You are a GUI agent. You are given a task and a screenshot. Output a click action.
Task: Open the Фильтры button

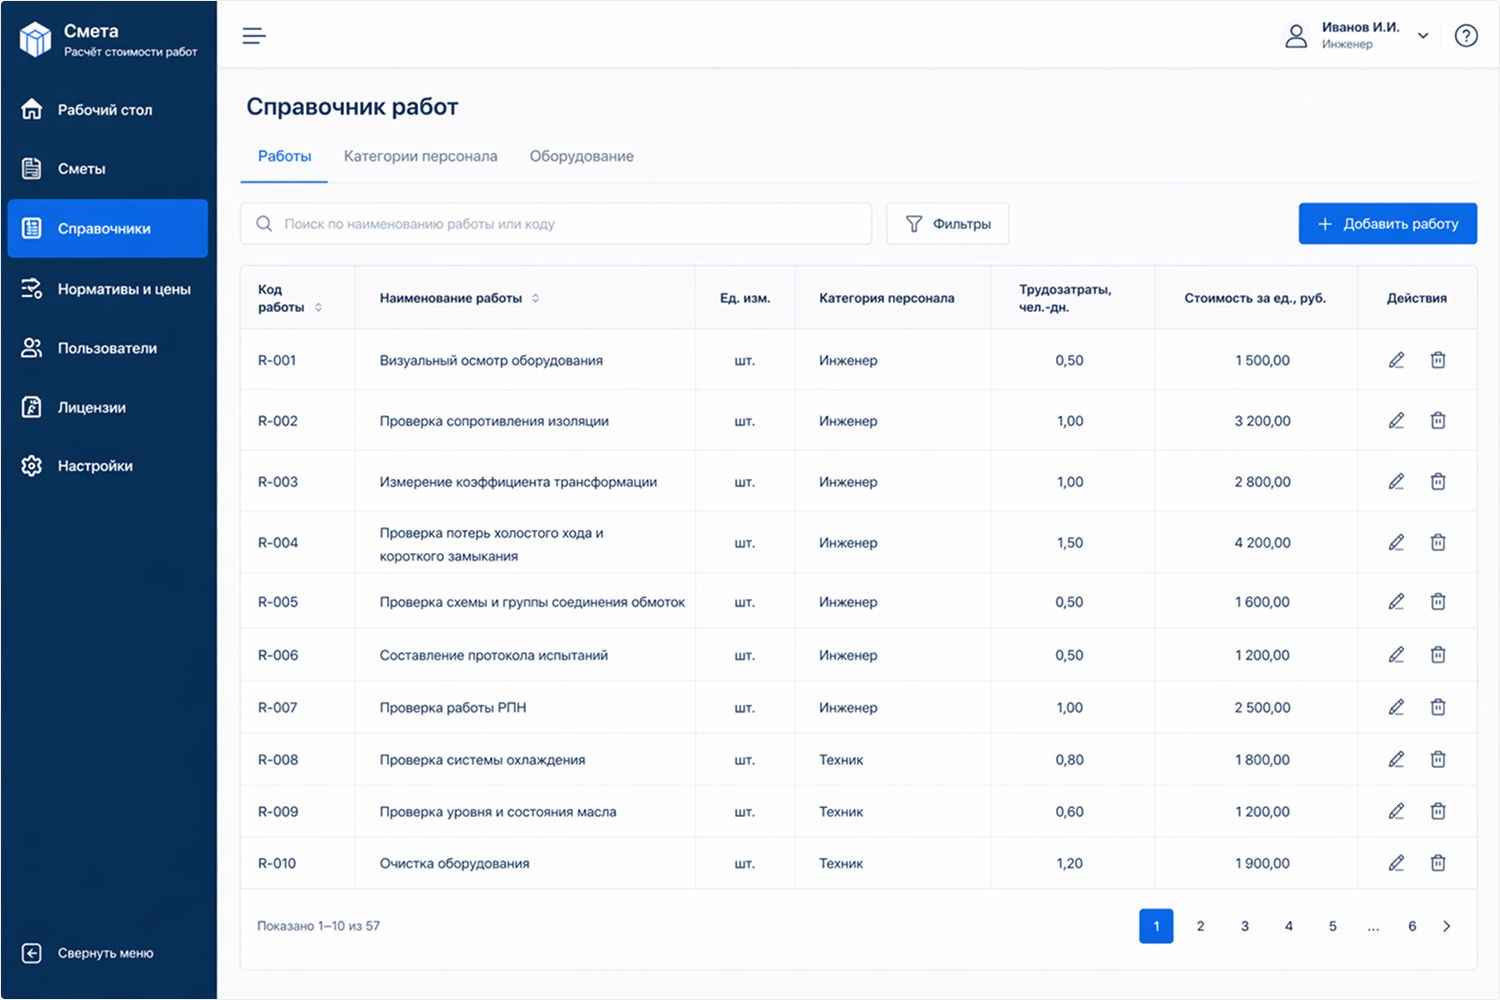(947, 224)
